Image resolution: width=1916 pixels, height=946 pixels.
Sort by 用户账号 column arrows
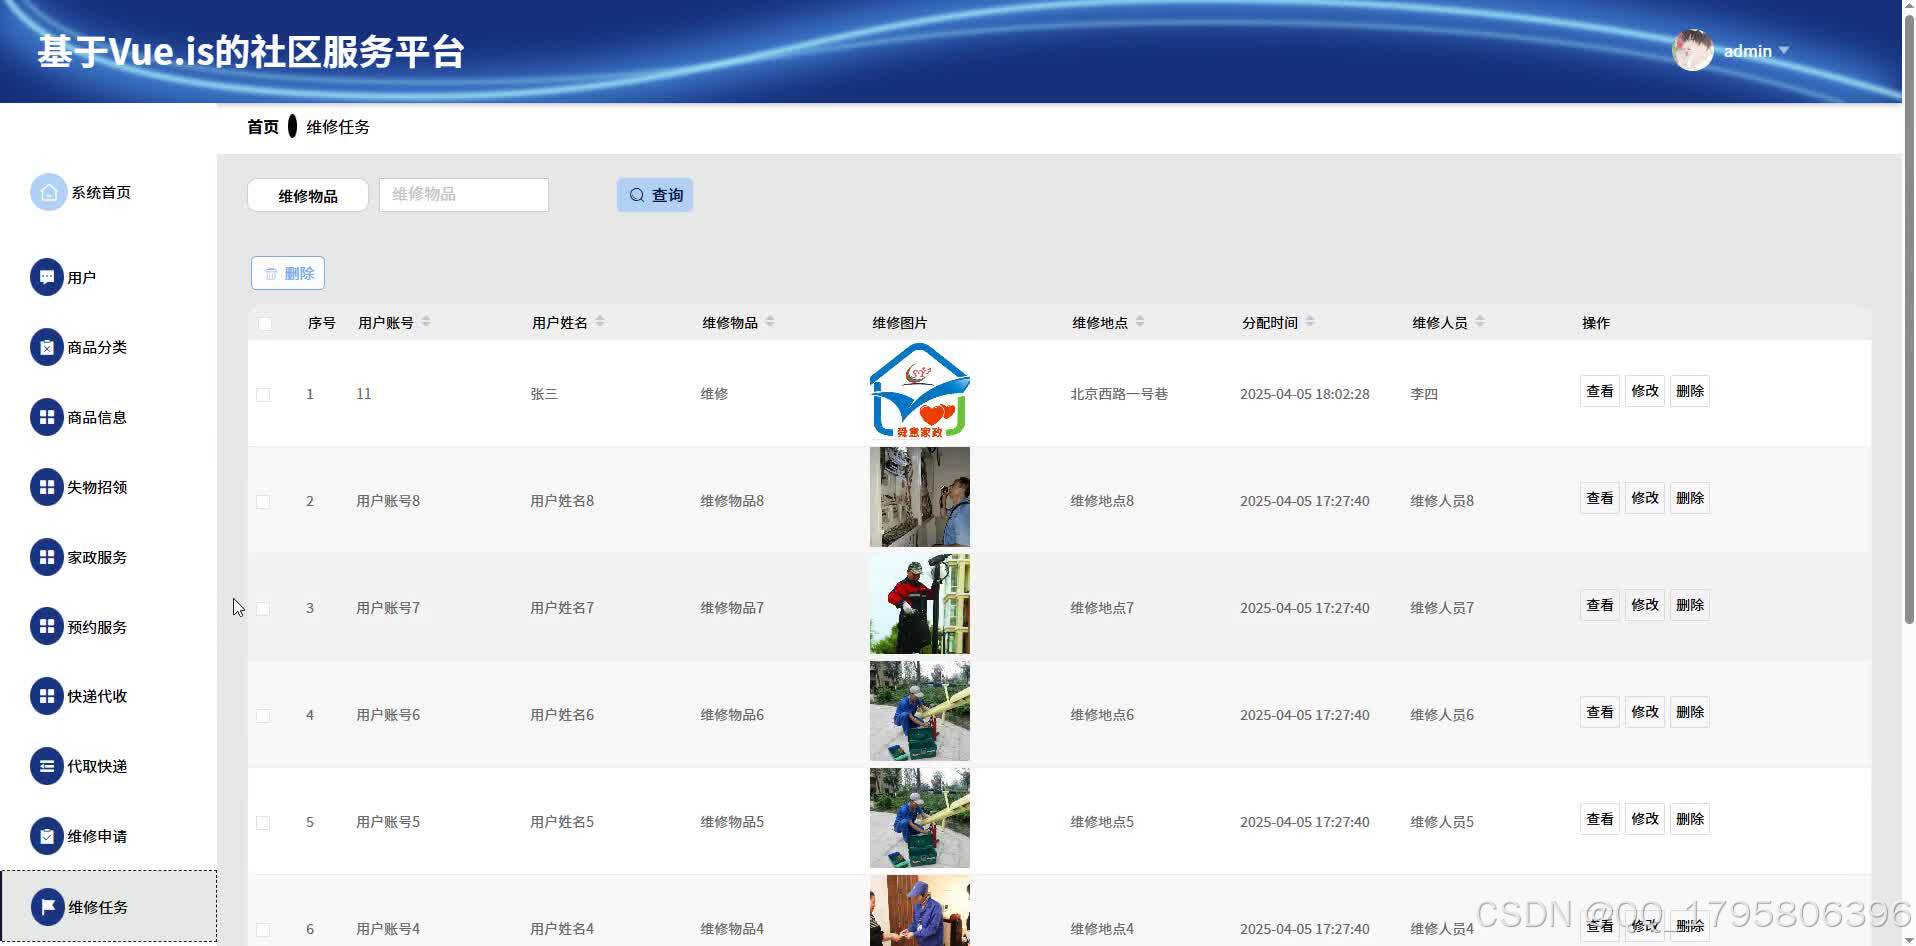point(426,321)
